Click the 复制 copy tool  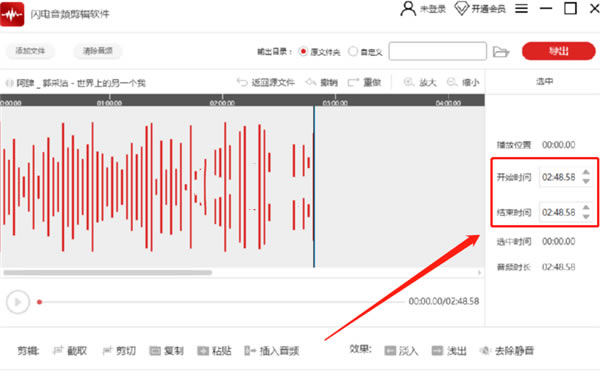(166, 351)
